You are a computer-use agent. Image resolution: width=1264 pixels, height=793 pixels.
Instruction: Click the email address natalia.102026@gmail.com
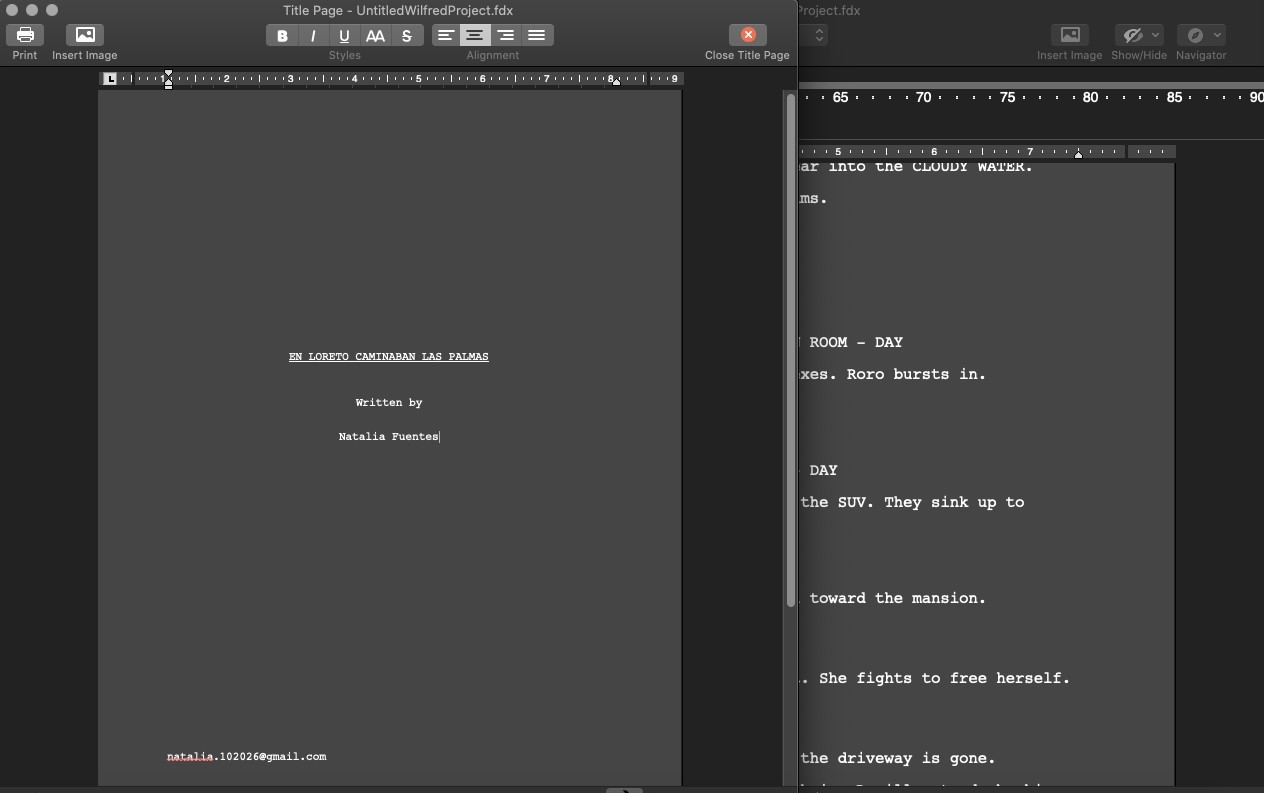coord(246,756)
